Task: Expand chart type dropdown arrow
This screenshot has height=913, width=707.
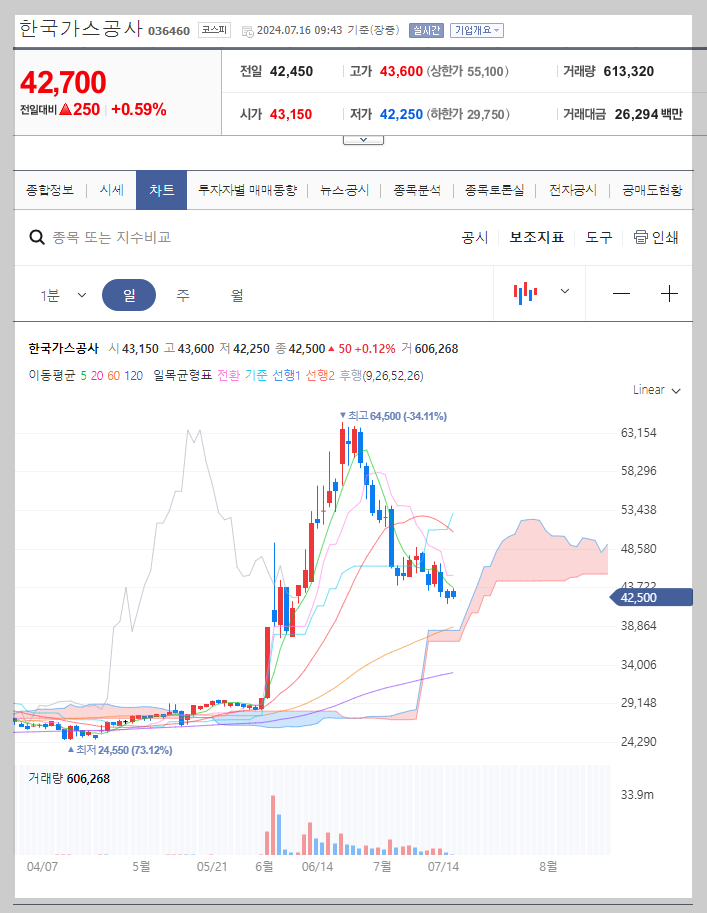Action: point(564,291)
